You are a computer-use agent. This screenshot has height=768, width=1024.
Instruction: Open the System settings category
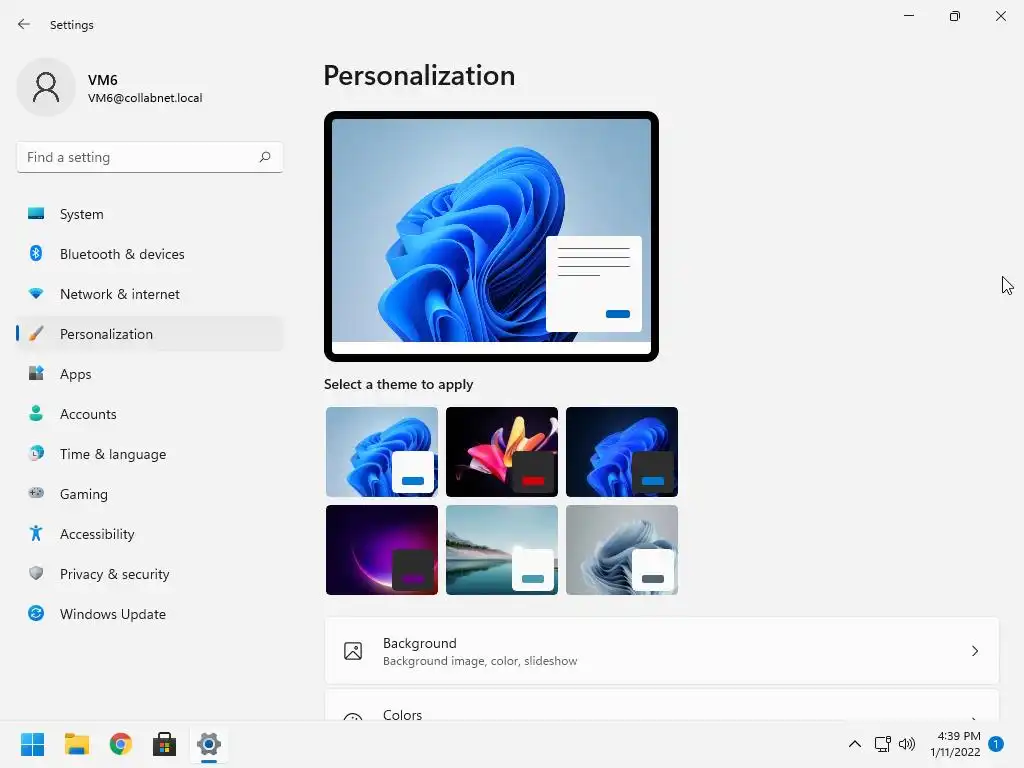150,214
